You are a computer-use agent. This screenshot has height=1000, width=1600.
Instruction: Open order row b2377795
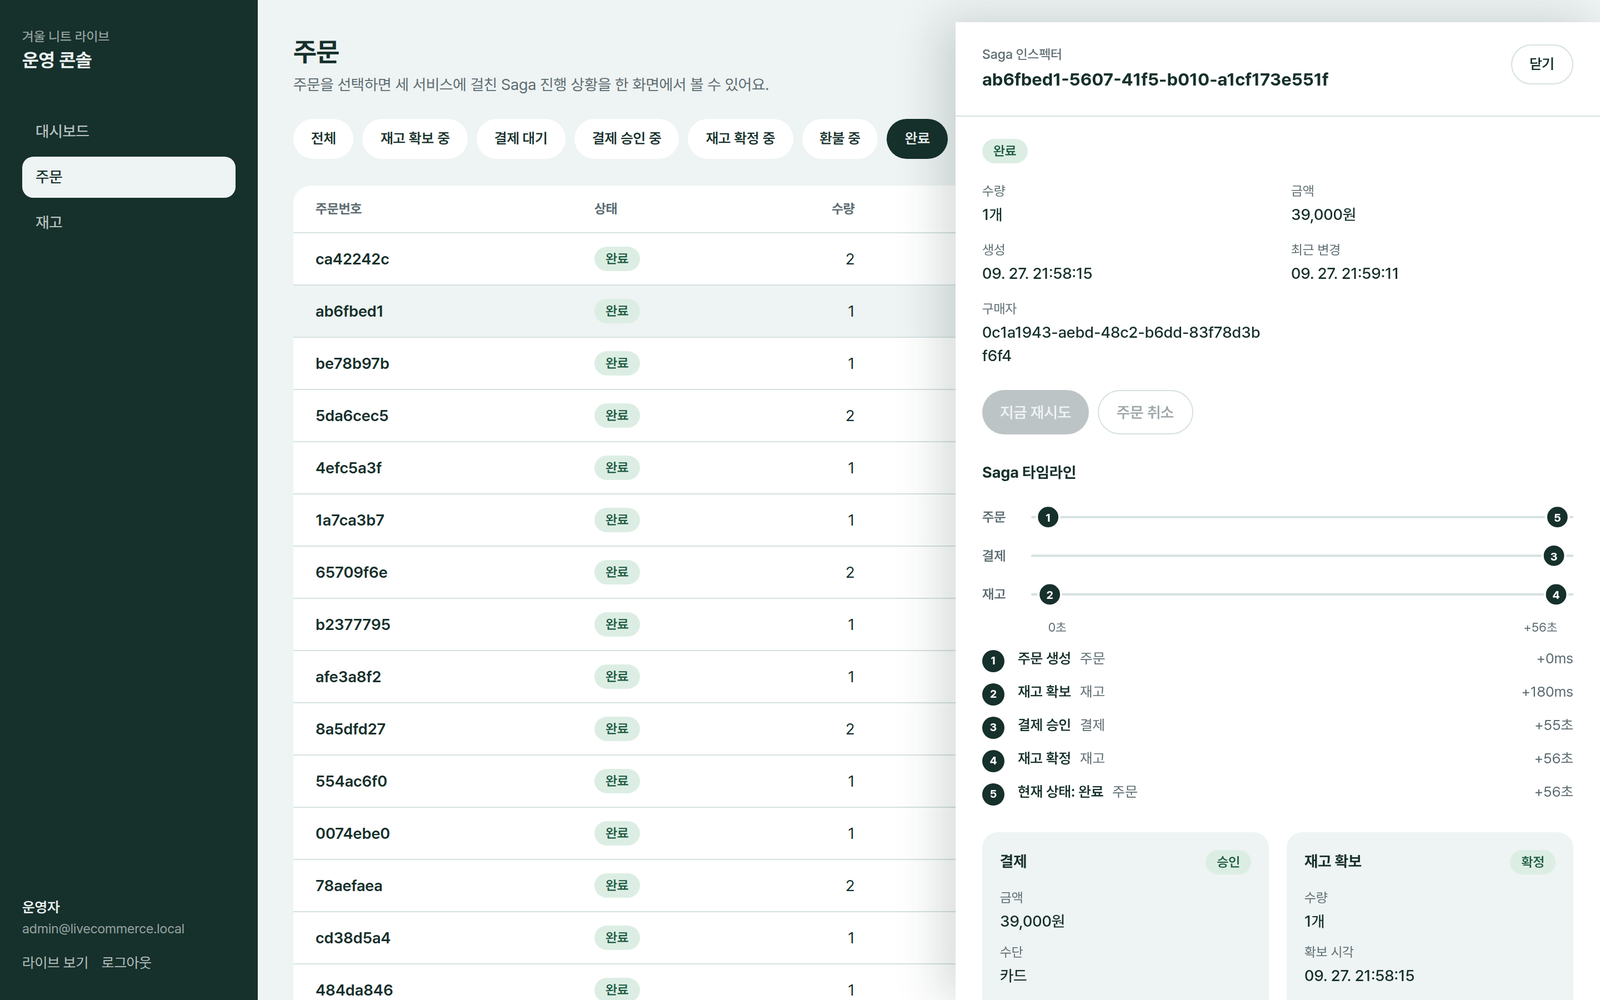pyautogui.click(x=624, y=624)
